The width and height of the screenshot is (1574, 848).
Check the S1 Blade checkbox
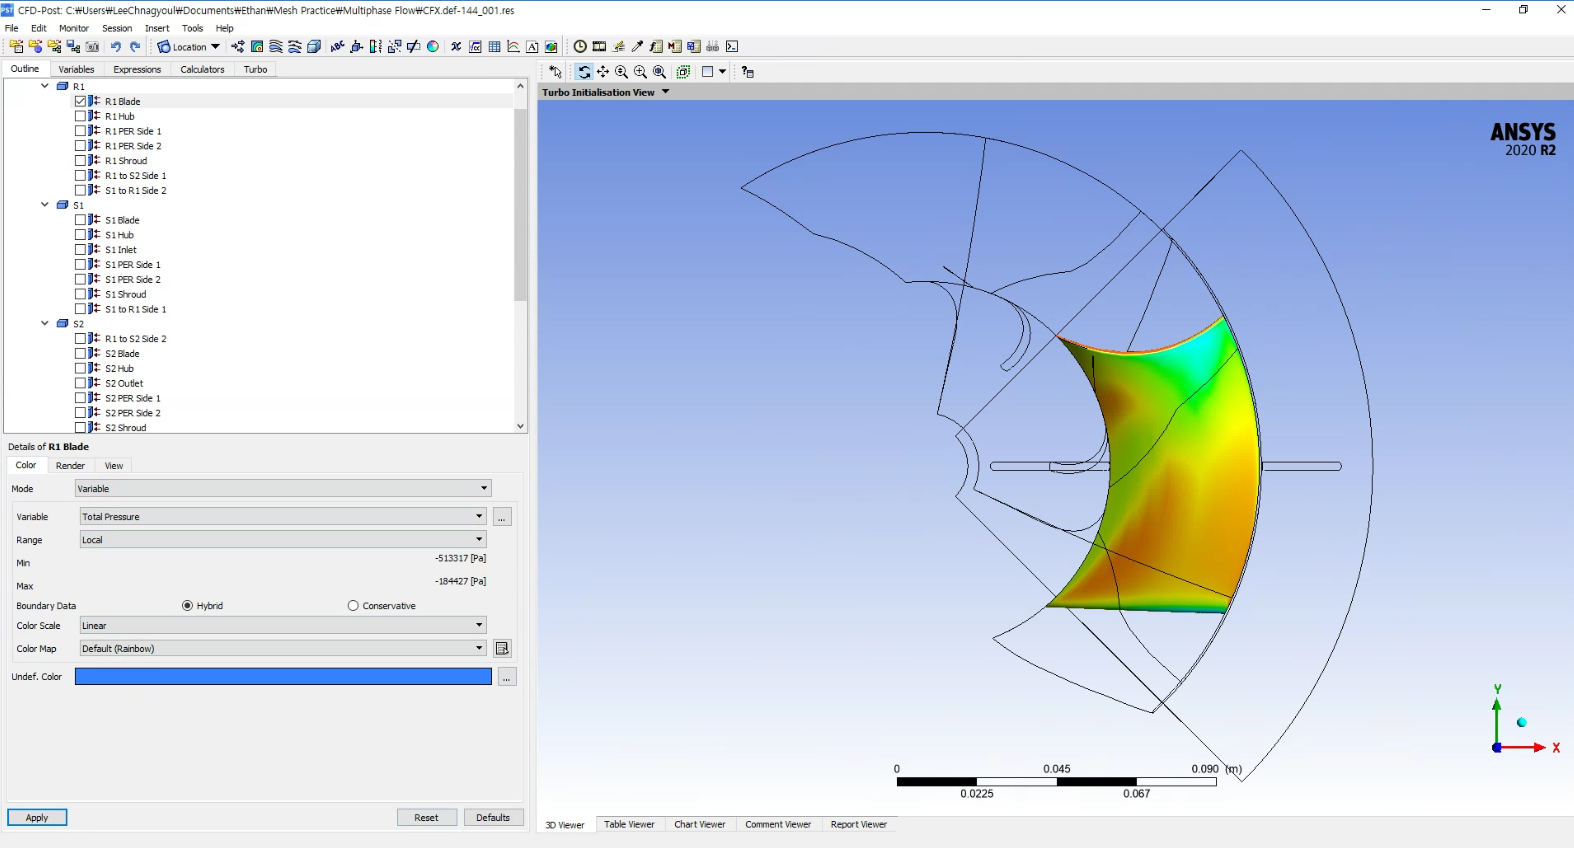(81, 220)
